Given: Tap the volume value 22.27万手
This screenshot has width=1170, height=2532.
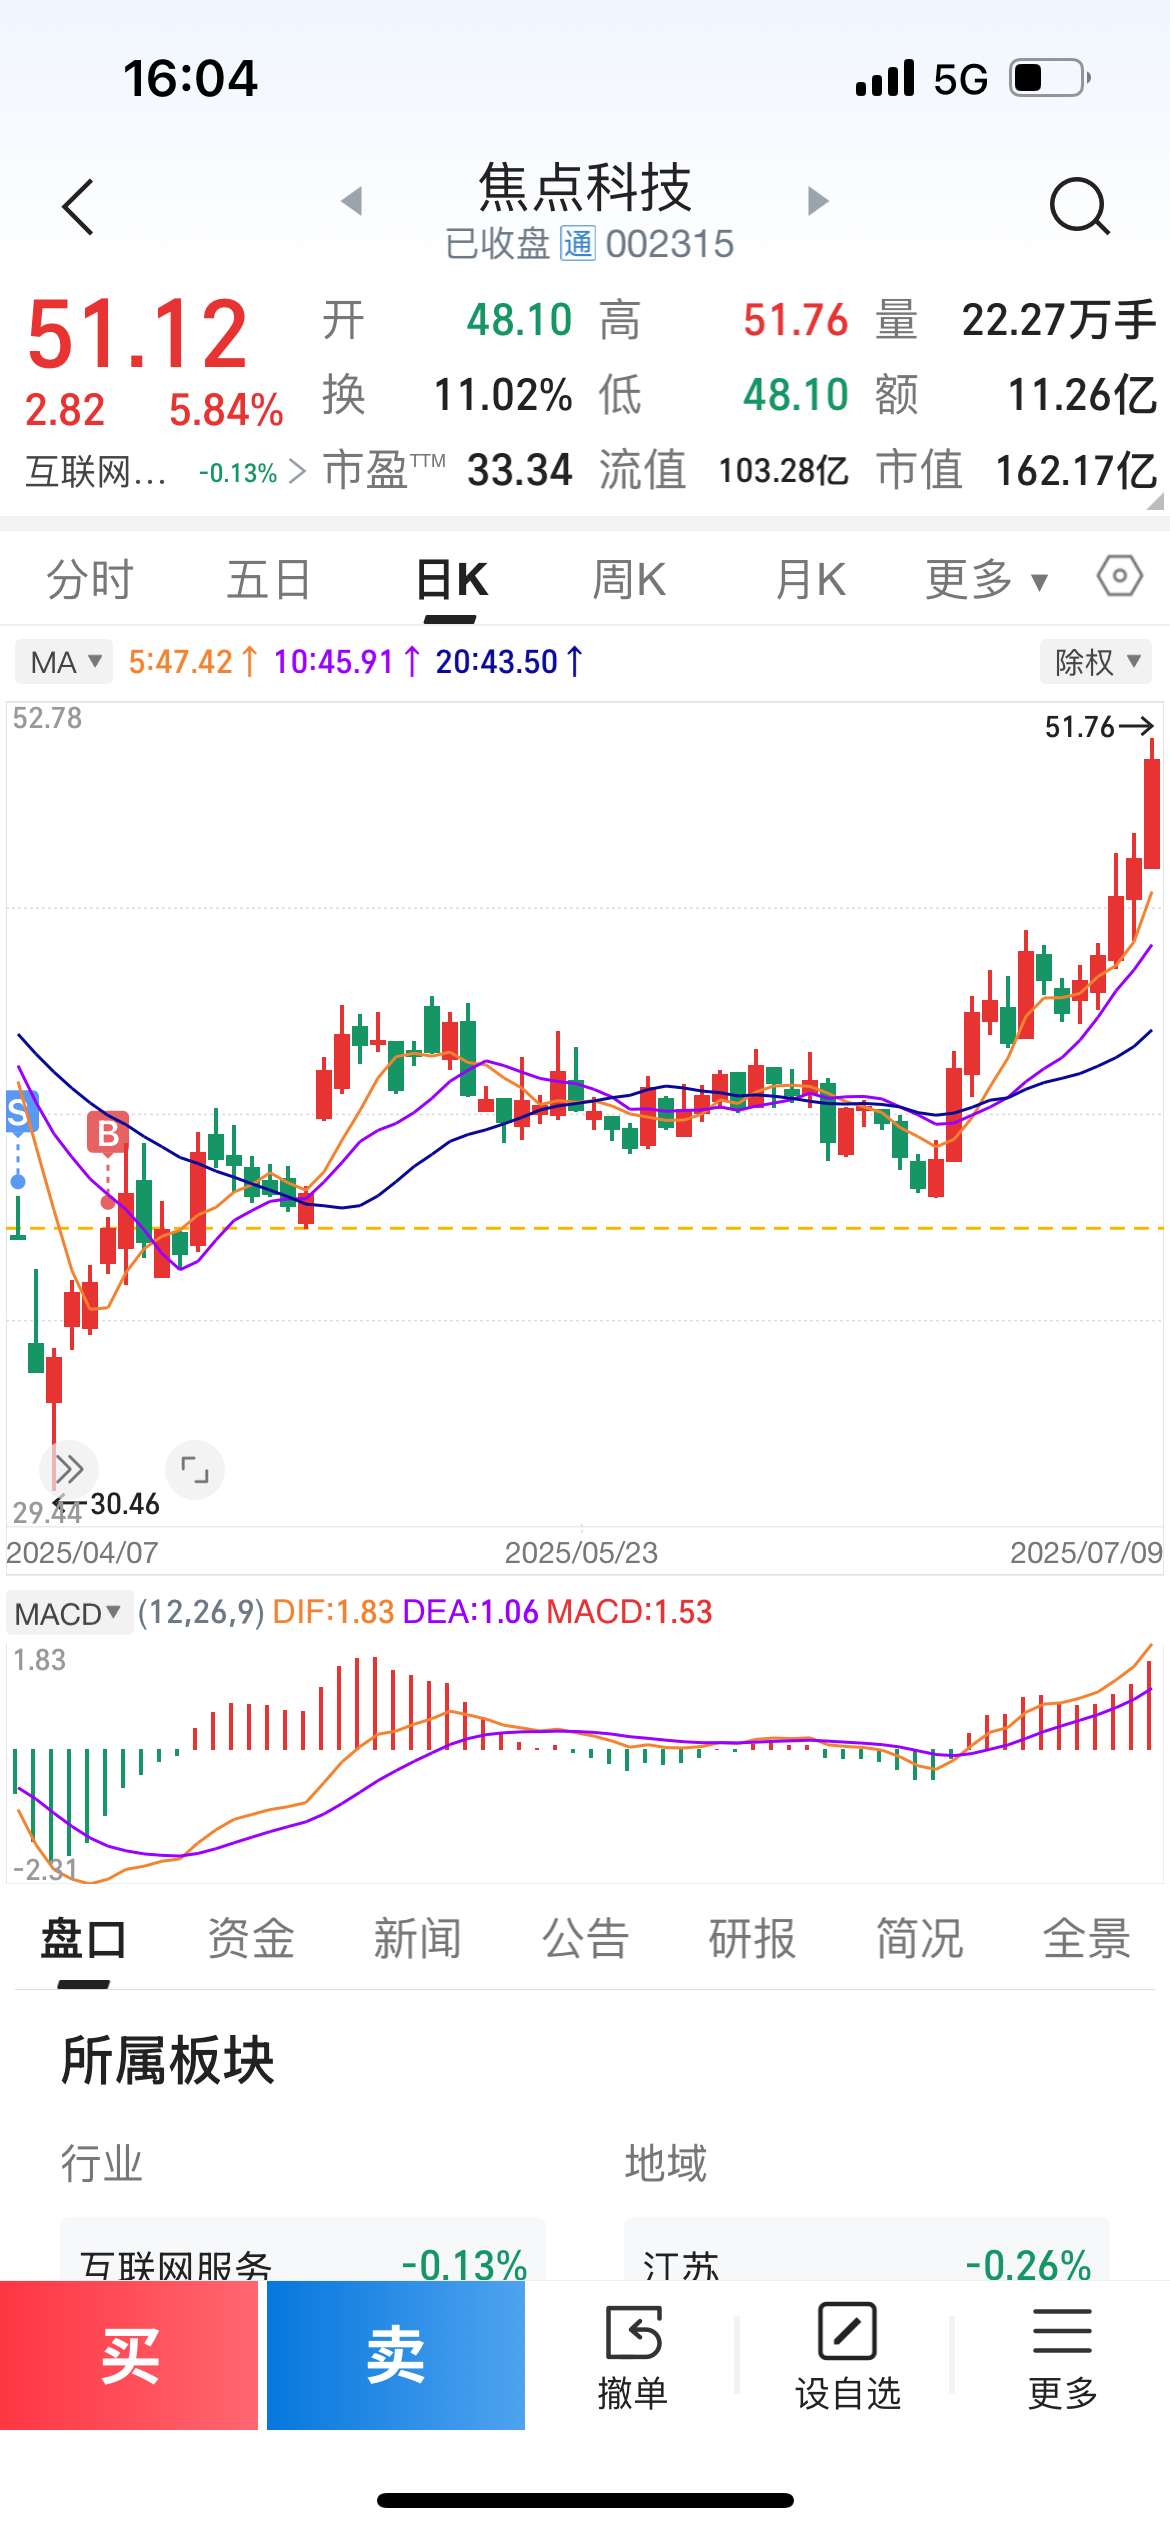Looking at the screenshot, I should point(1059,320).
